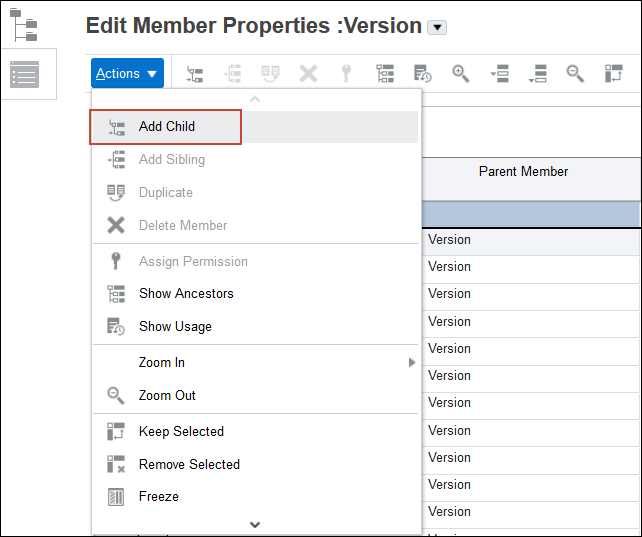
Task: Open the dimension hierarchy tree icon in sidebar
Action: pyautogui.click(x=24, y=25)
